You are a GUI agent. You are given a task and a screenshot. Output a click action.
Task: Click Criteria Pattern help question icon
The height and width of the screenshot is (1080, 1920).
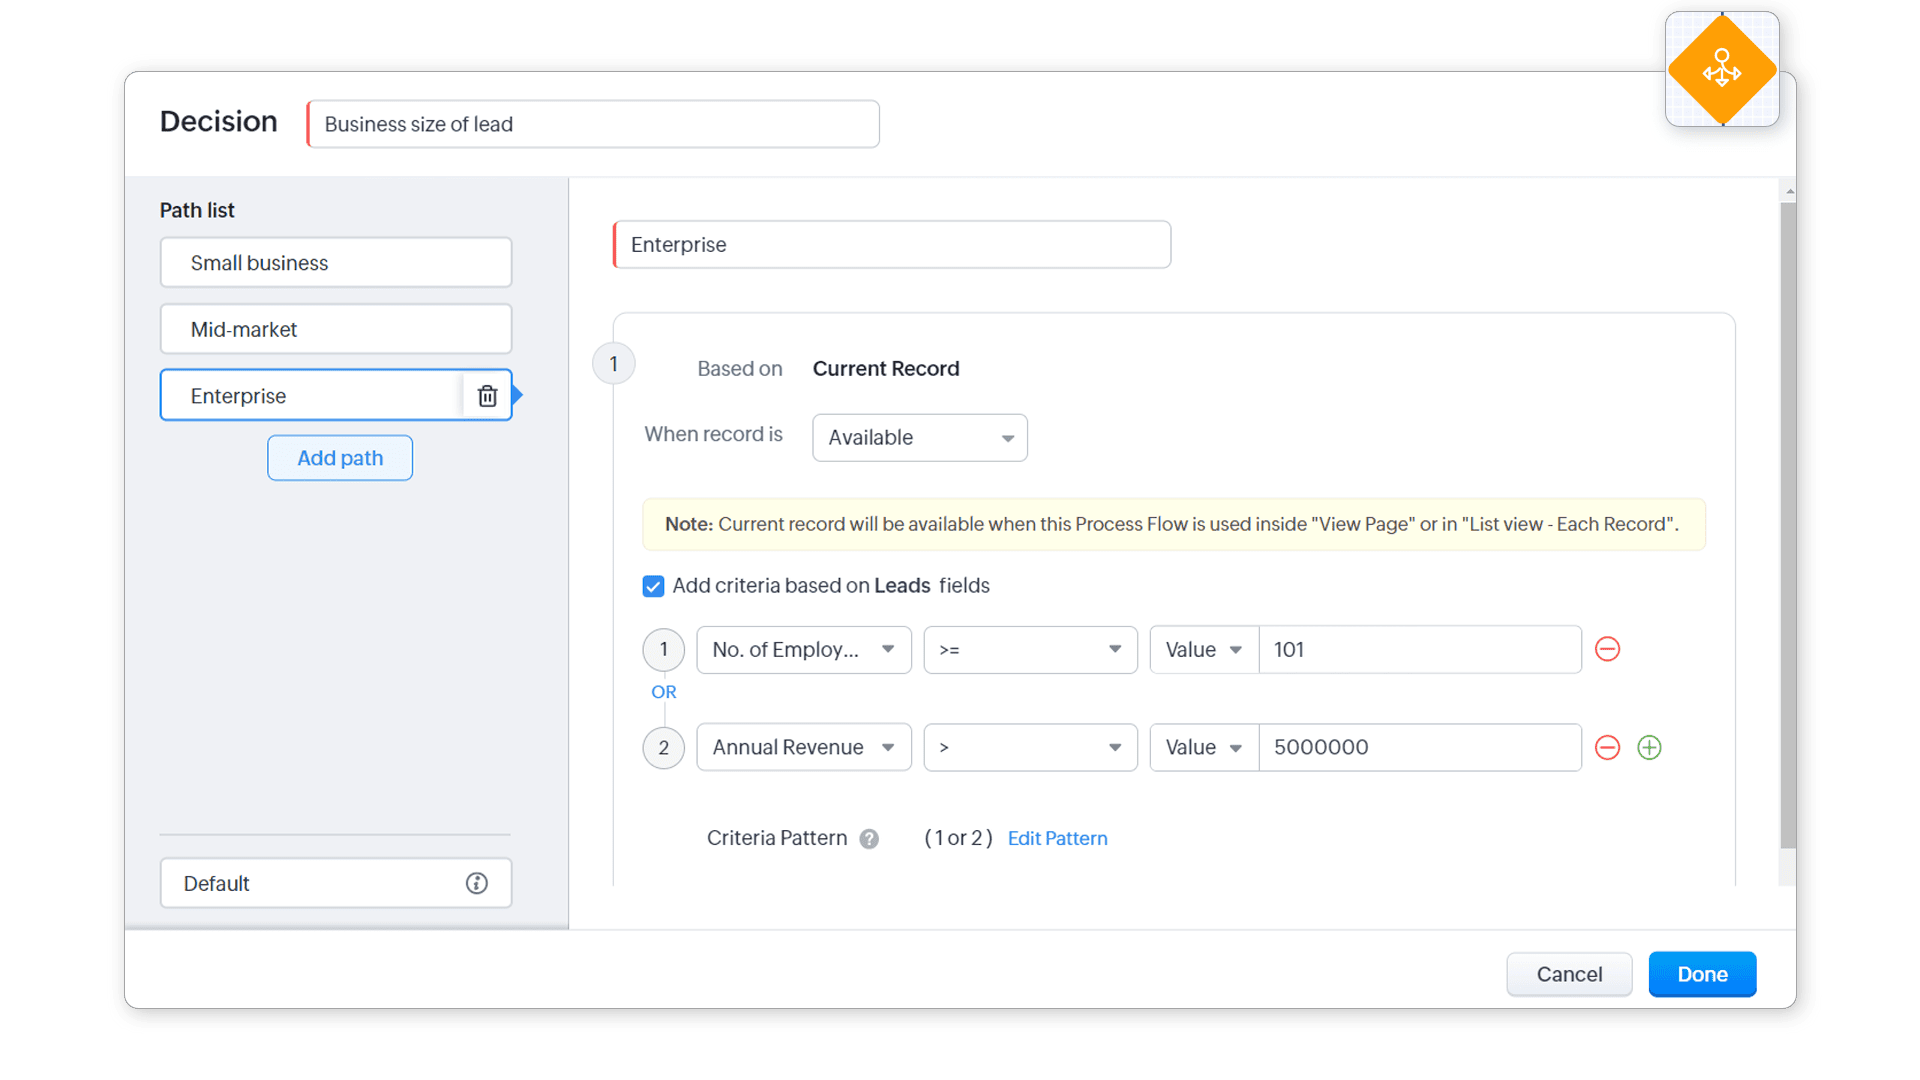(x=869, y=839)
